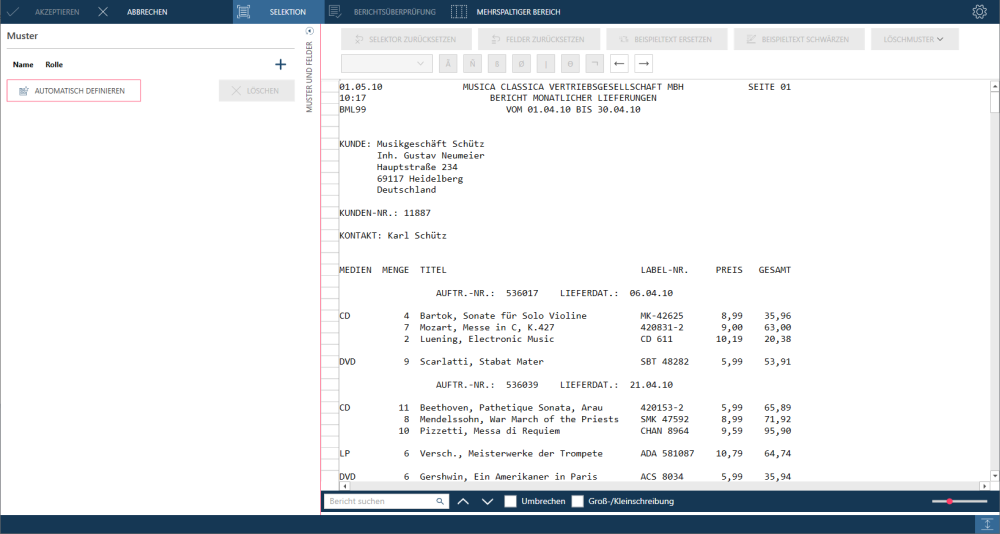Open the Mehrspaltiger Bereich tab
This screenshot has height=534, width=1000.
coord(505,11)
